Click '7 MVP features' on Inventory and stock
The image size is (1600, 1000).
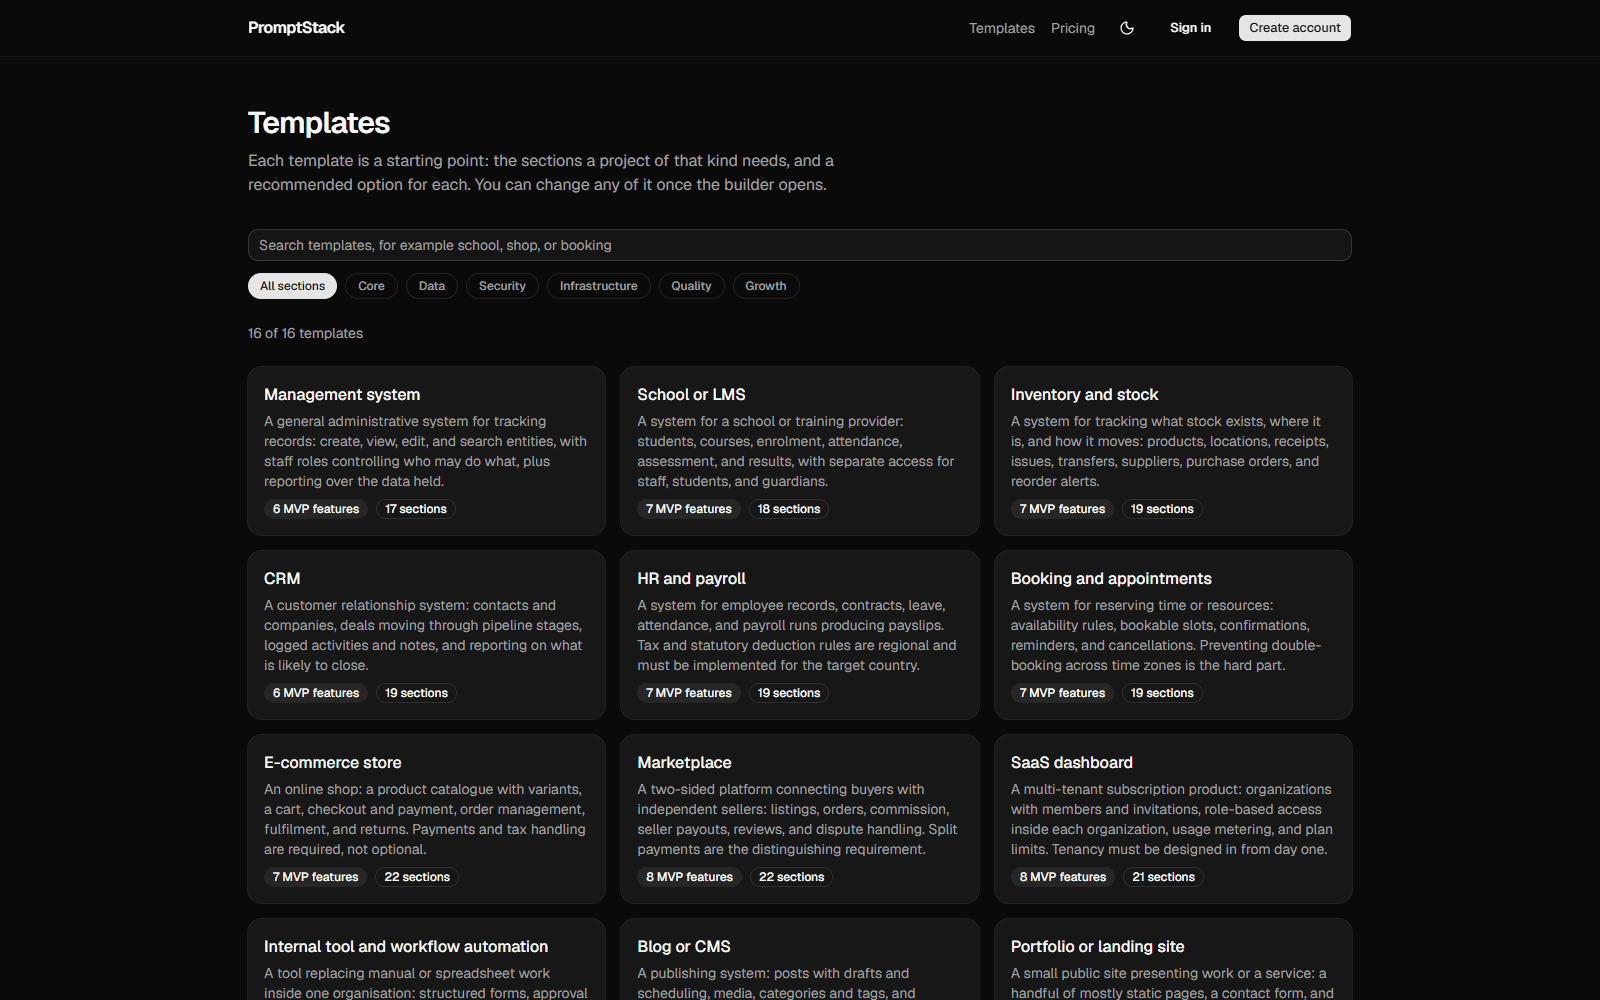point(1062,509)
